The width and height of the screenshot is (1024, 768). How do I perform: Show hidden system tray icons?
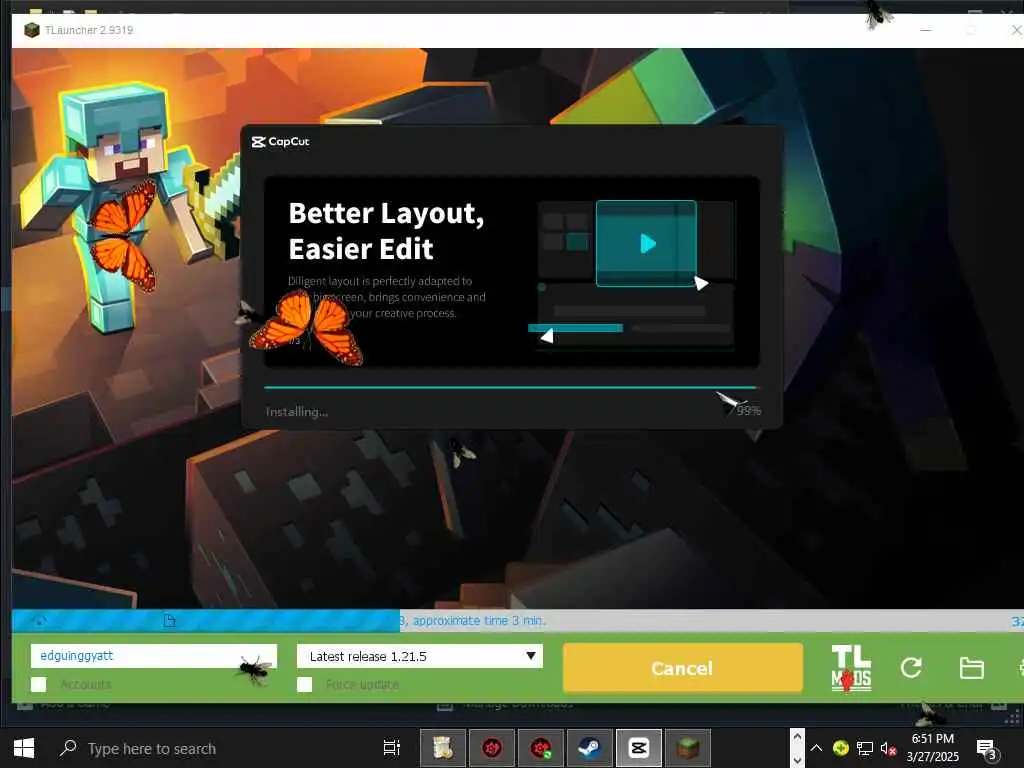(x=816, y=748)
